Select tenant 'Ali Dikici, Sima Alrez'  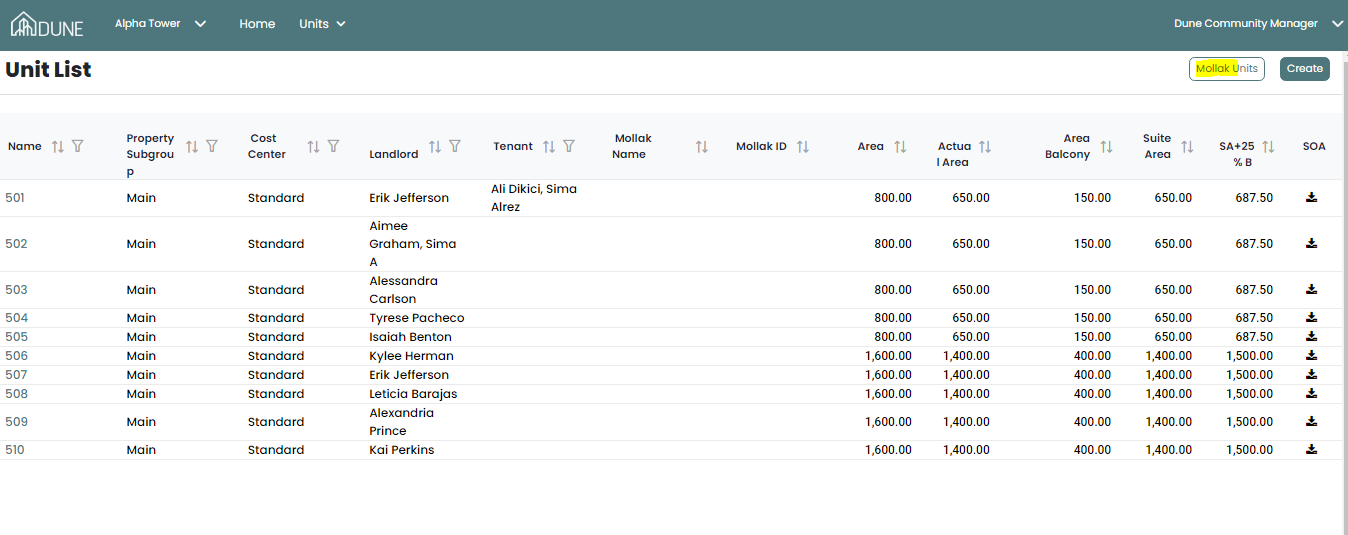534,198
